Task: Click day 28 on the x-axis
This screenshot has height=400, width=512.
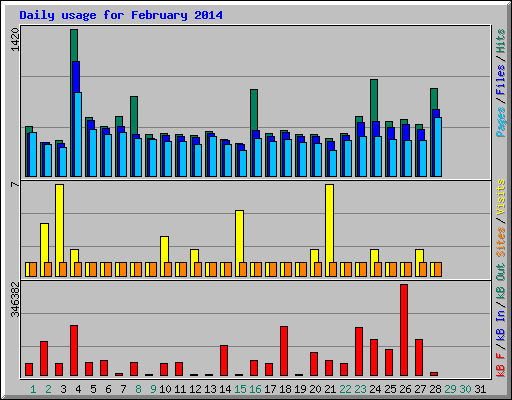Action: [x=435, y=389]
